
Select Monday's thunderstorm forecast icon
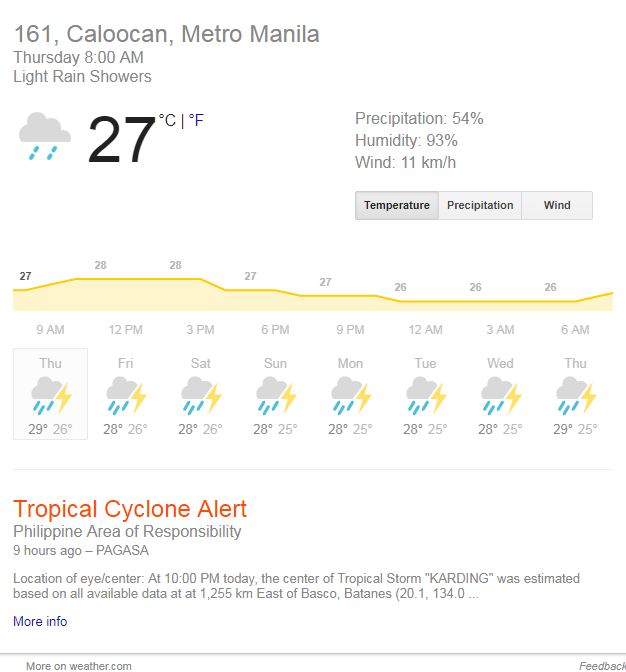[351, 396]
